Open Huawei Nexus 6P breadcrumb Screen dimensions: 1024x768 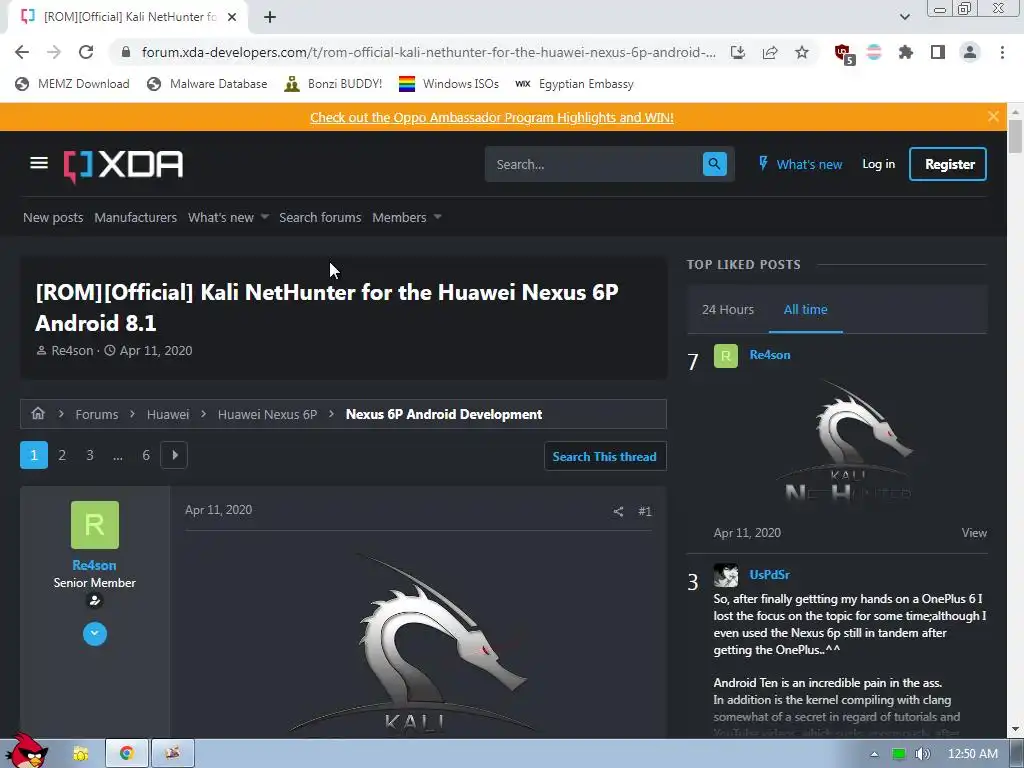tap(267, 414)
